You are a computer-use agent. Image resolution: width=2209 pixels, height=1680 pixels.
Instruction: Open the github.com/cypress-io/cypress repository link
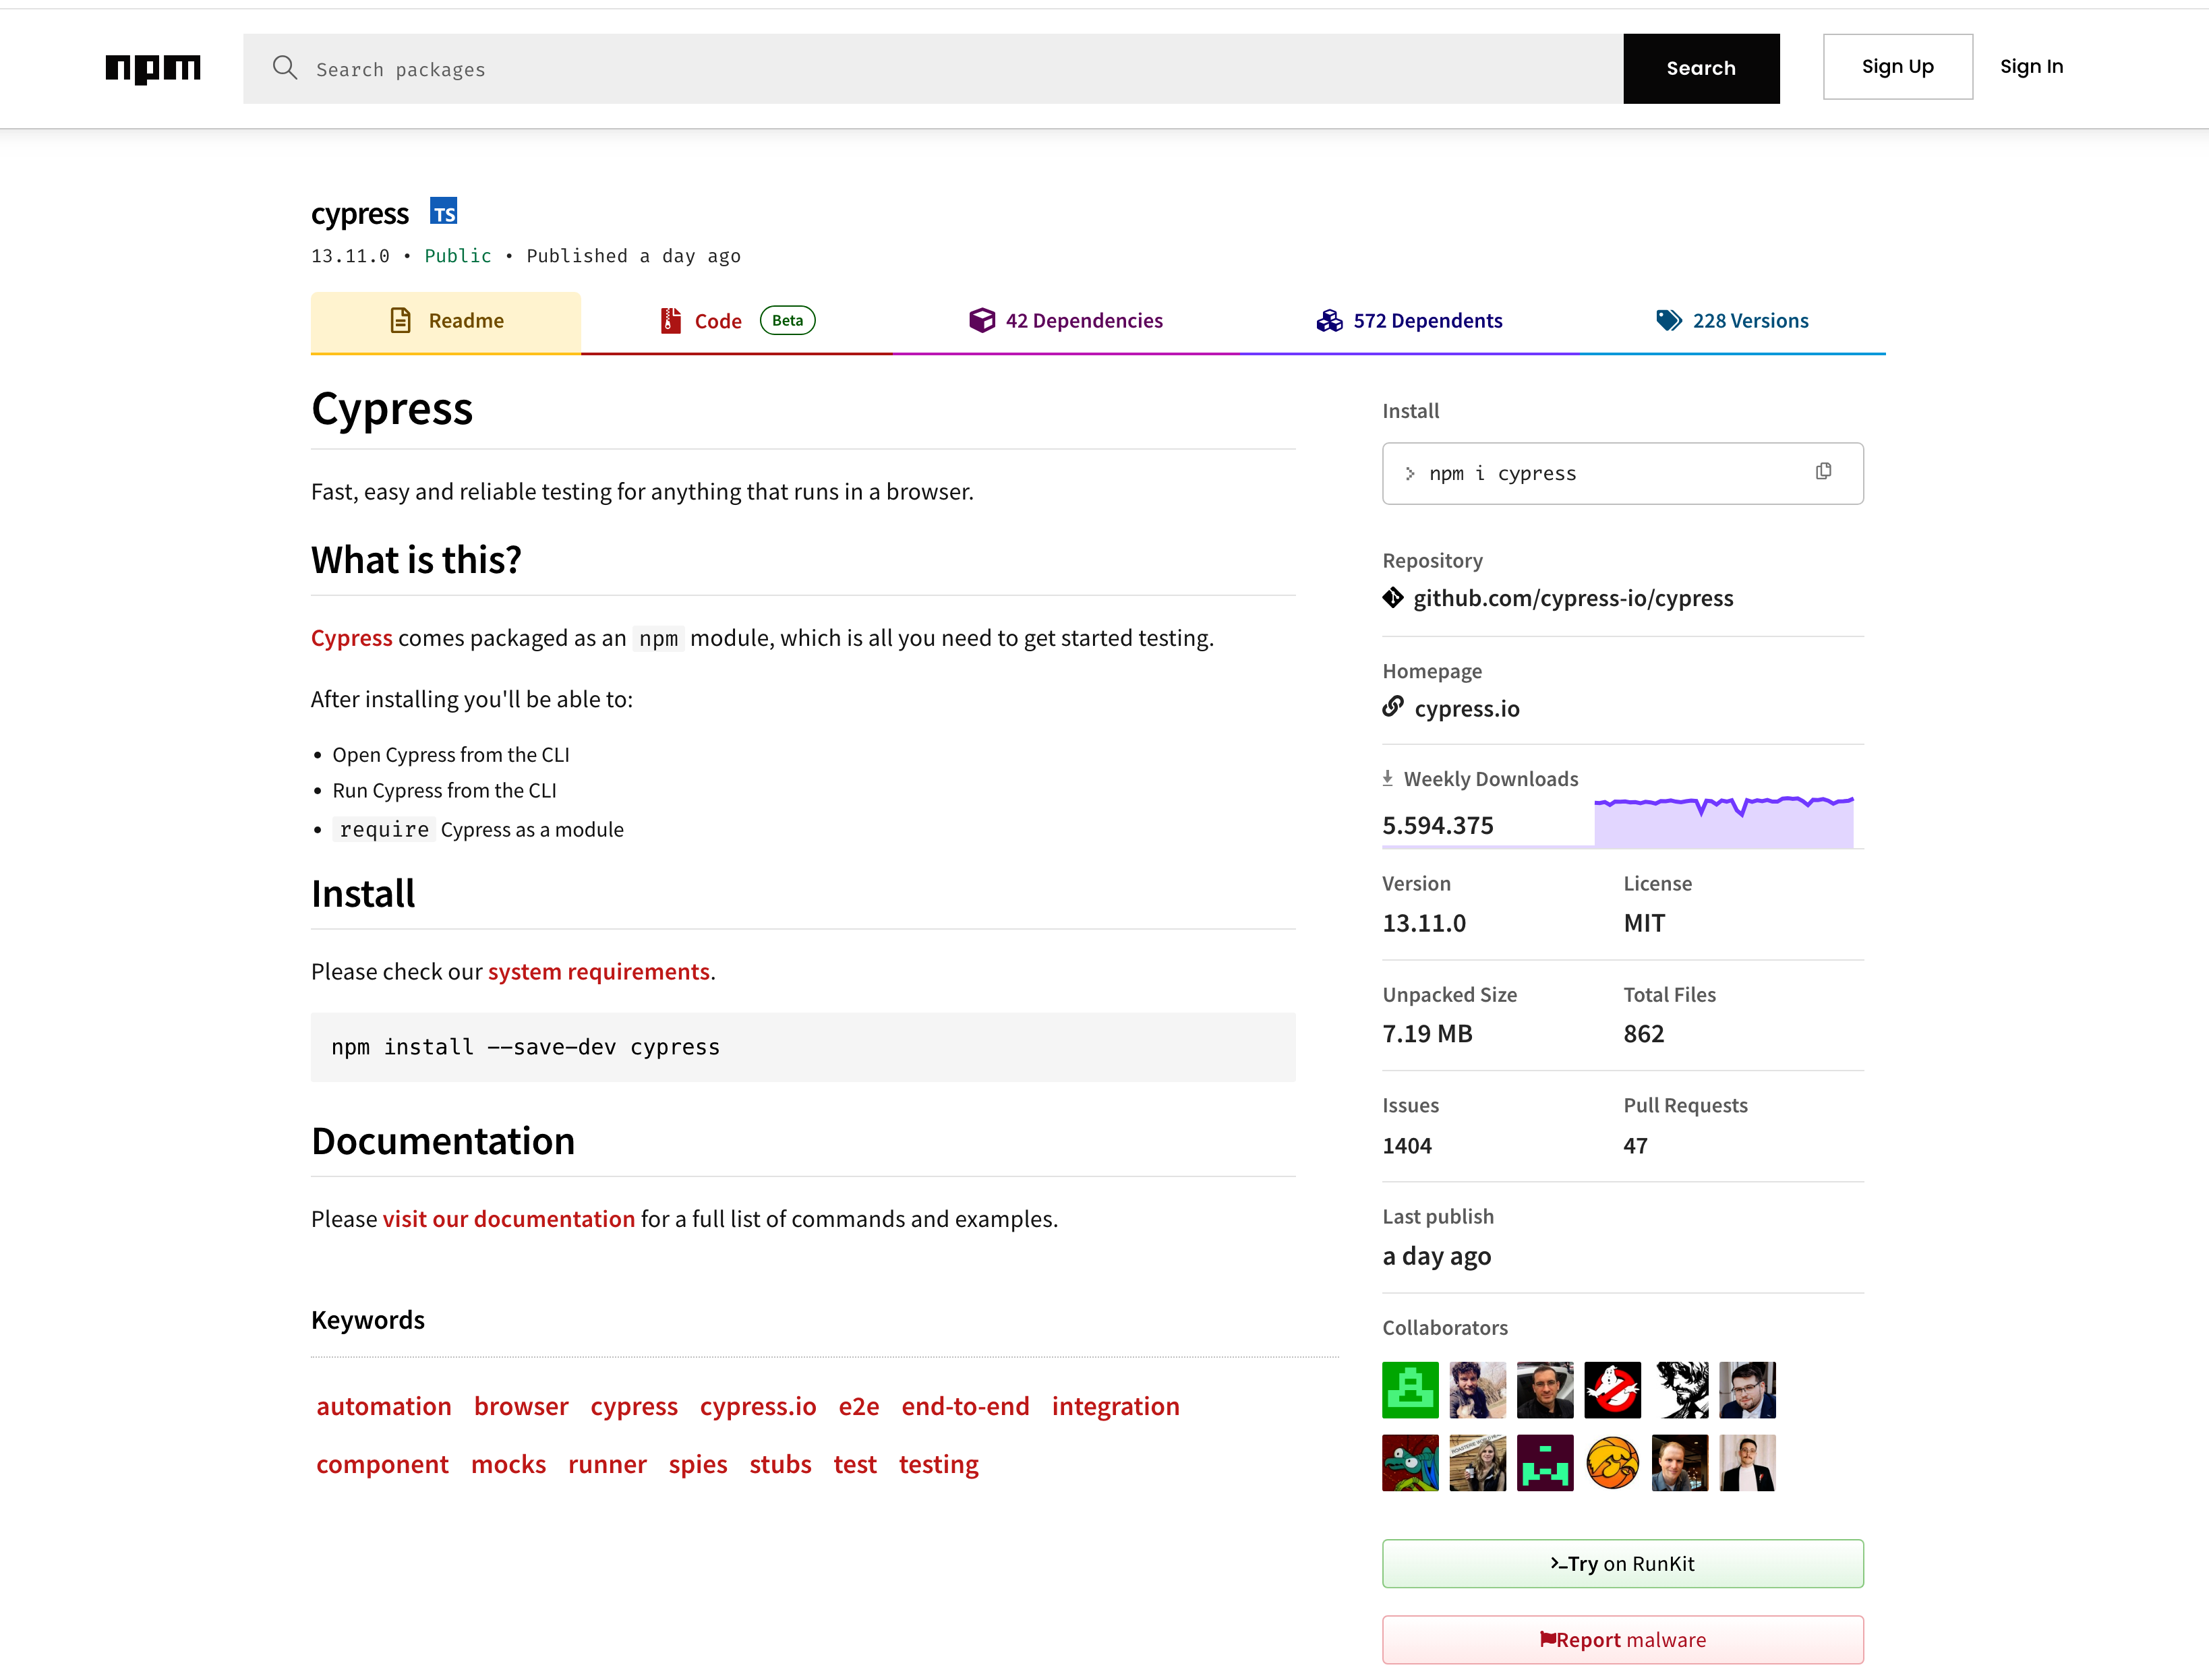pyautogui.click(x=1573, y=598)
